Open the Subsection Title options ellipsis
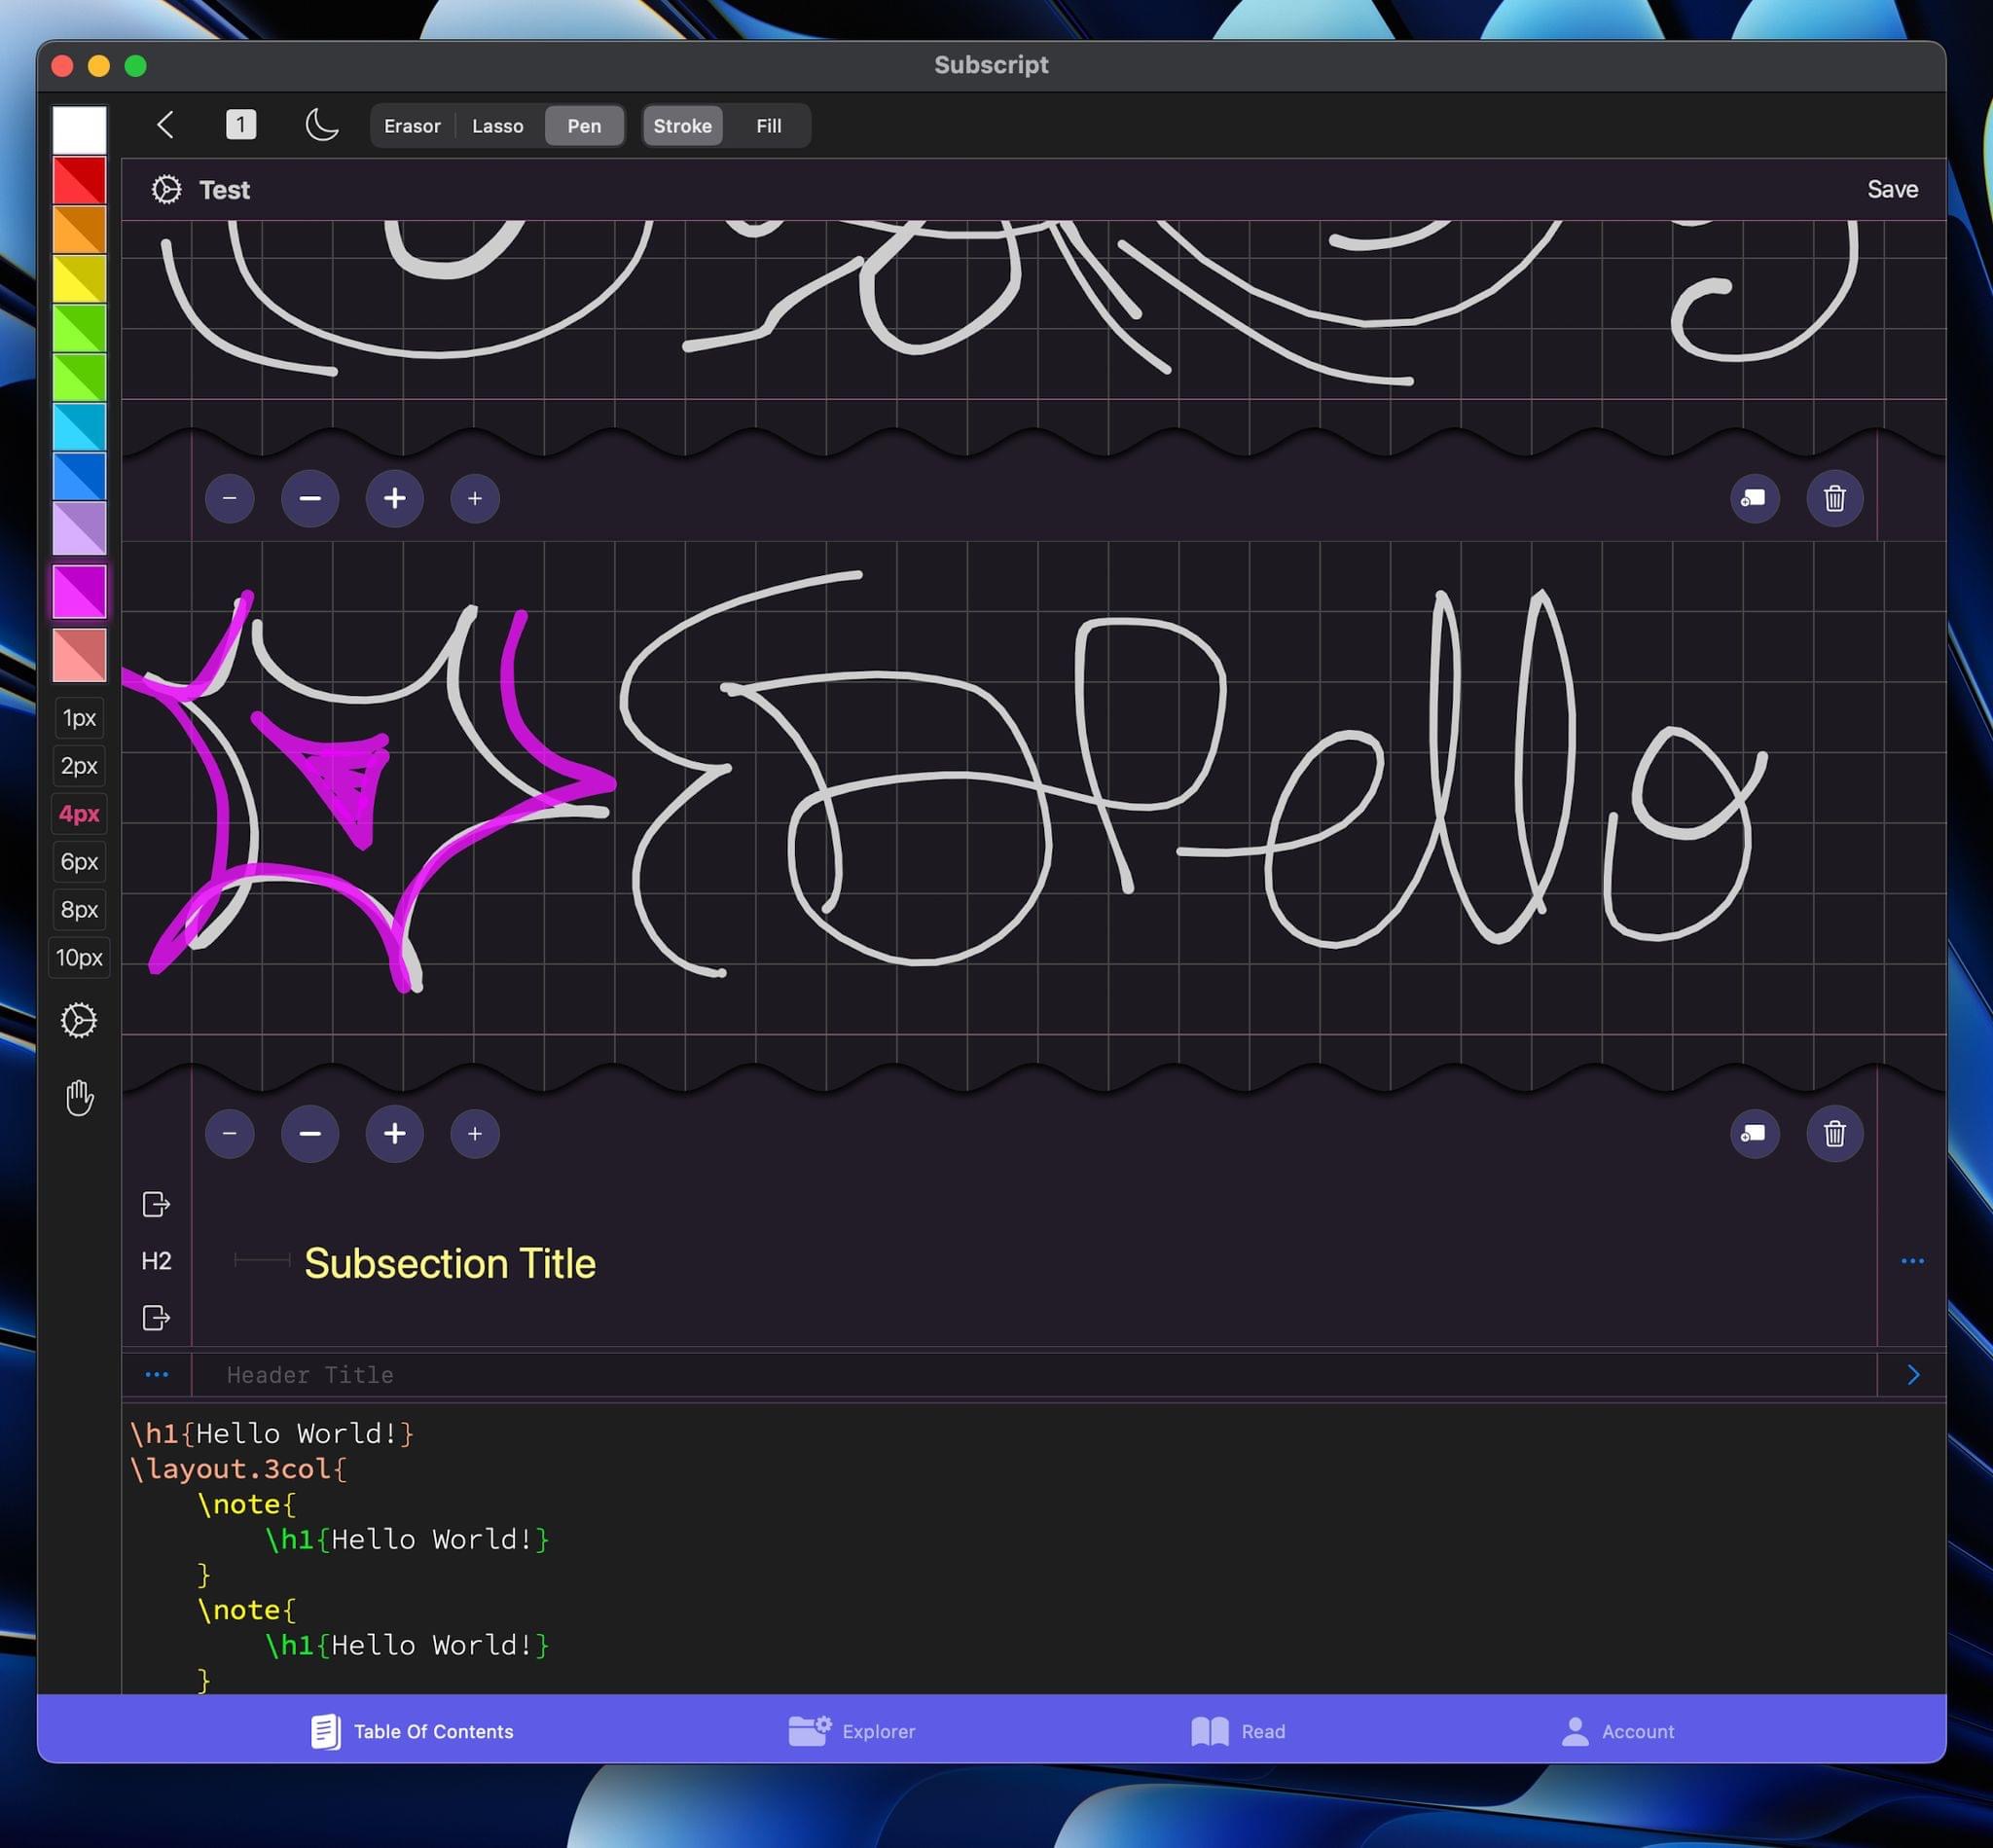The image size is (1993, 1848). pyautogui.click(x=1912, y=1261)
